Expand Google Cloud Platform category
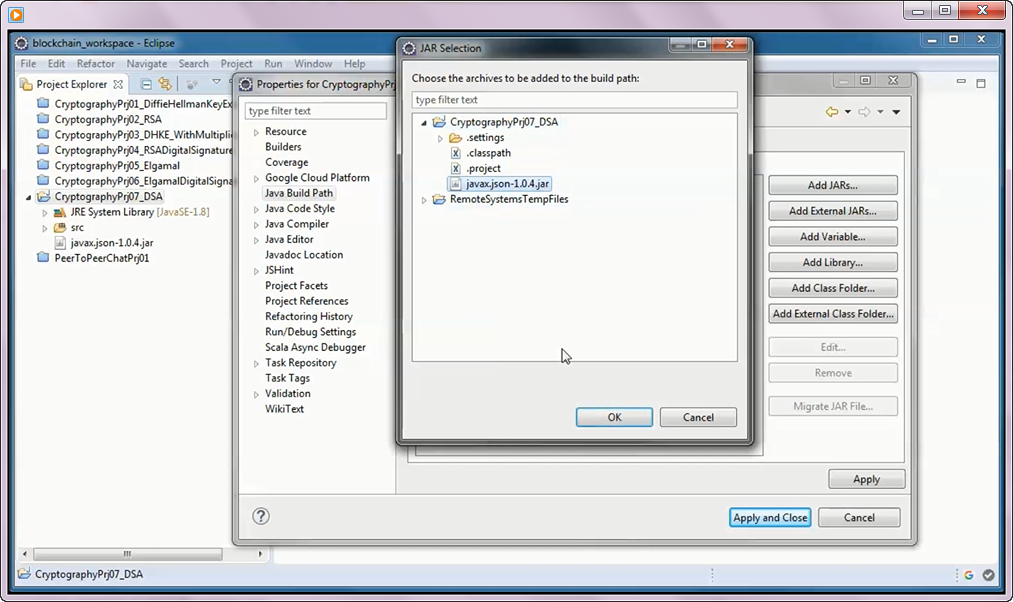 click(256, 179)
